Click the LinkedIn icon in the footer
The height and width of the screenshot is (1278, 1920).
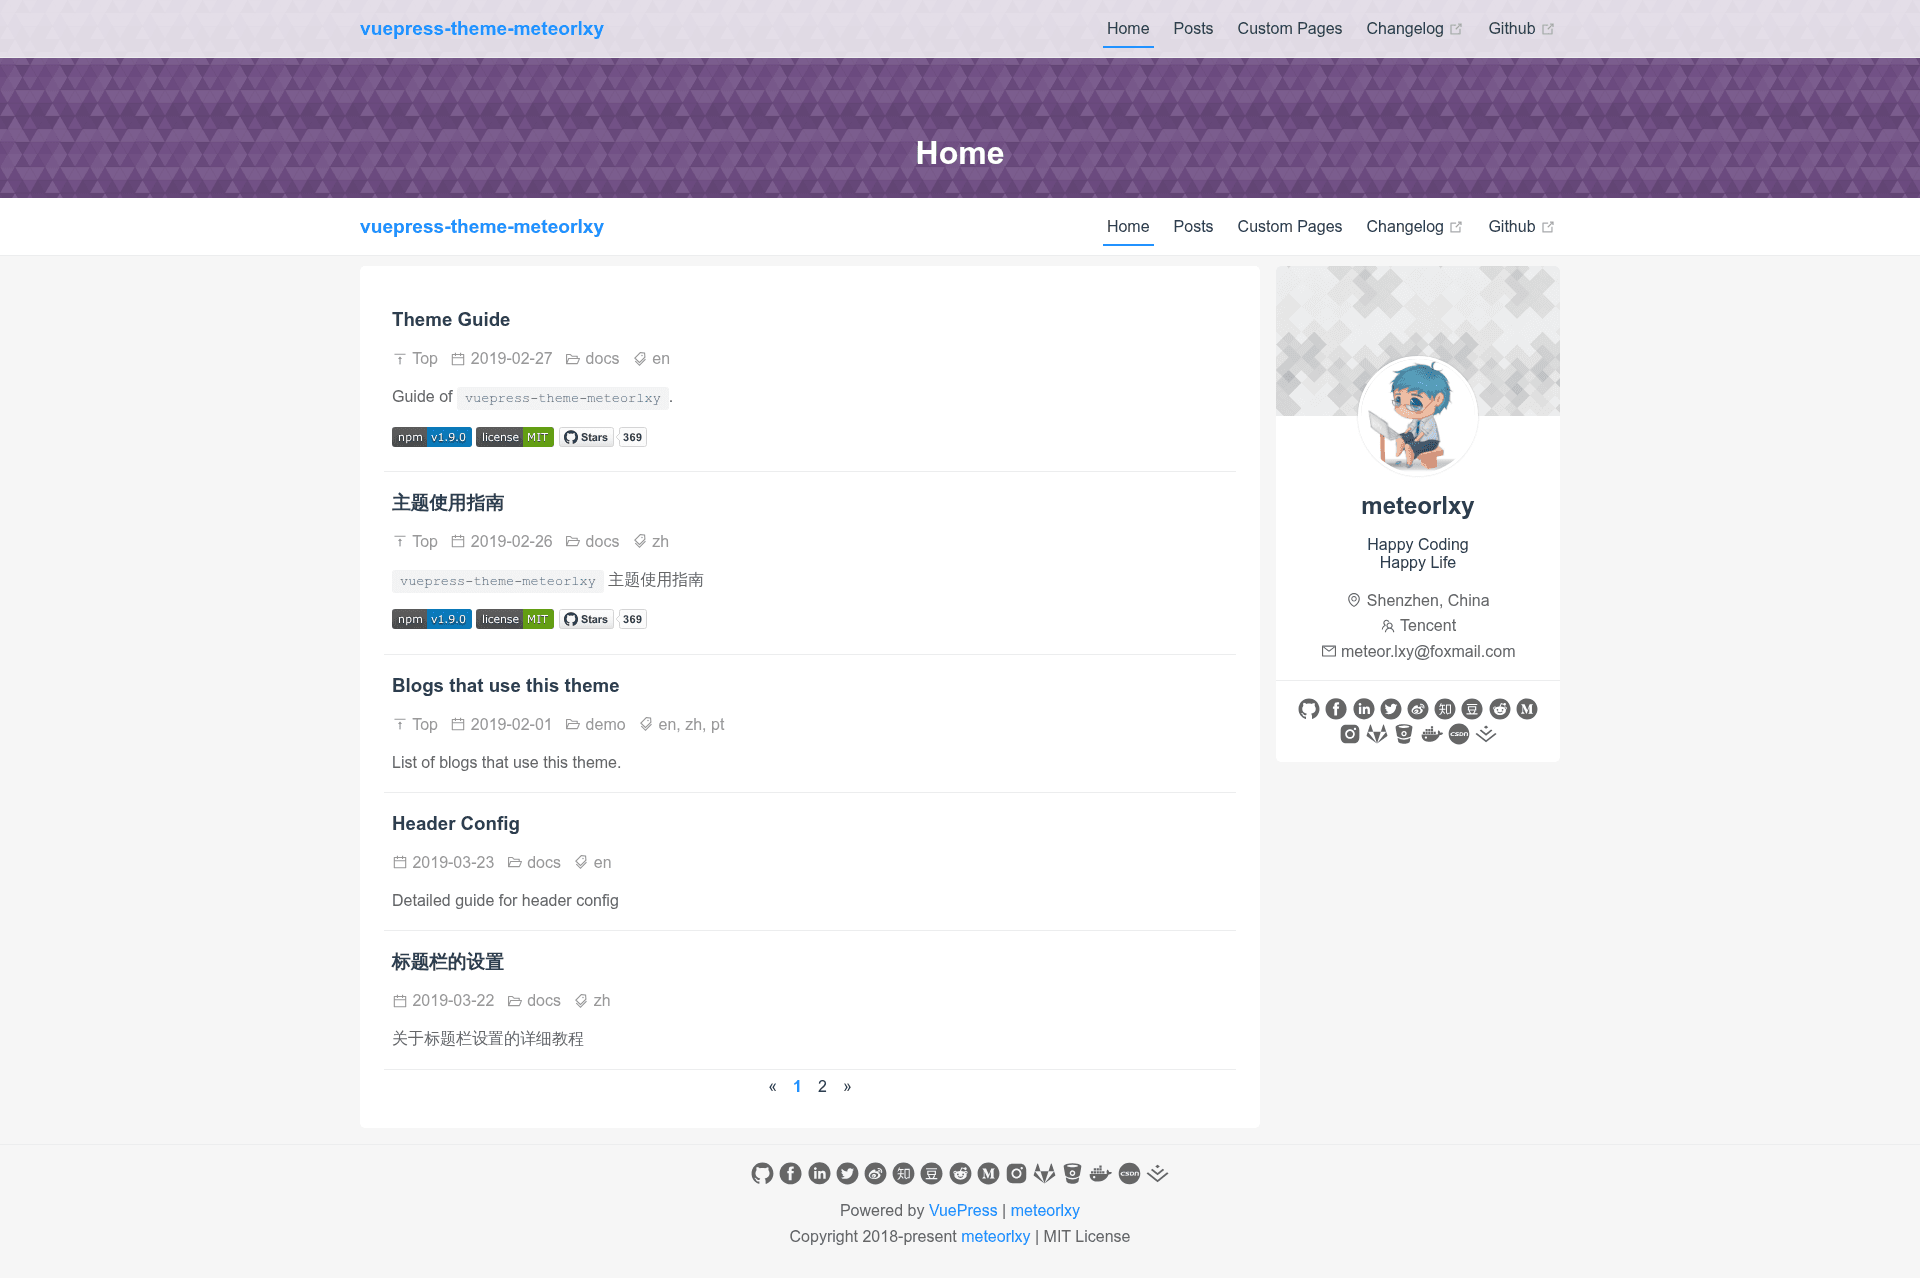point(819,1174)
